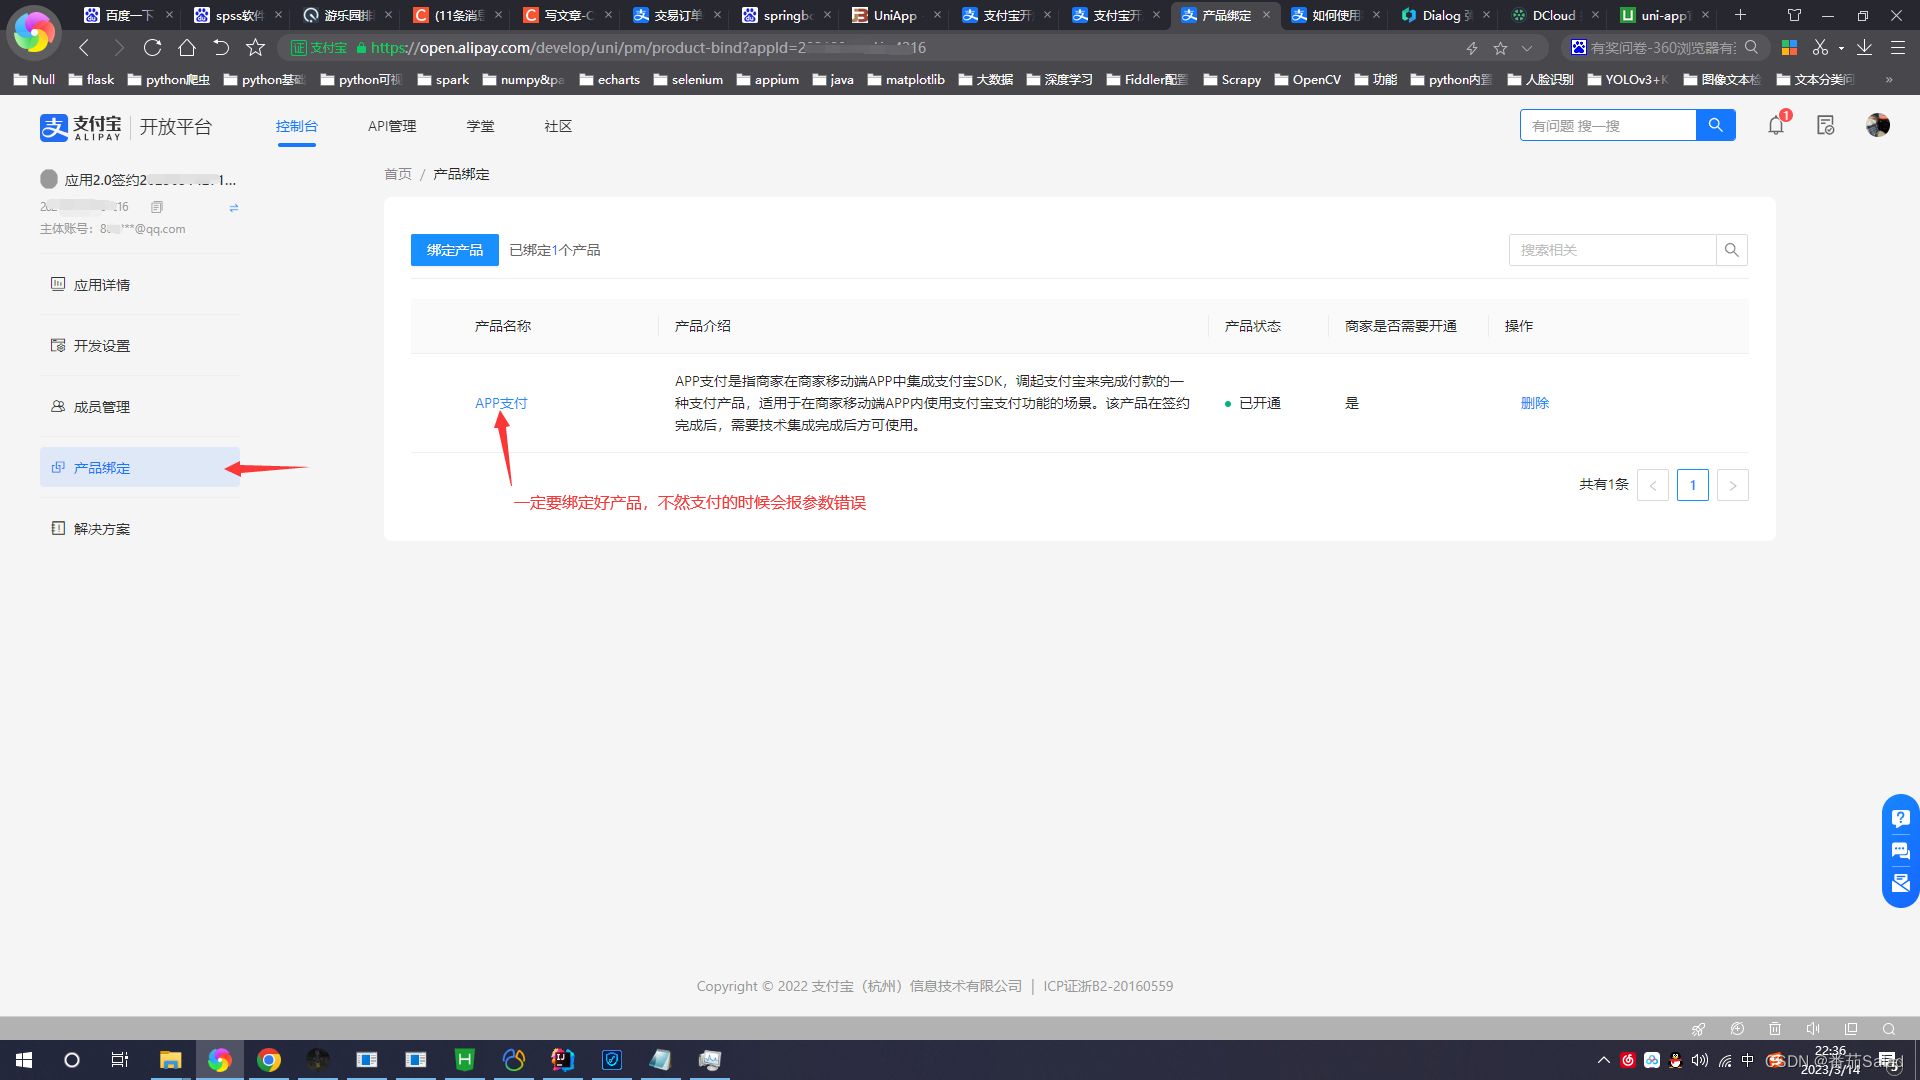Viewport: 1920px width, 1080px height.
Task: Open IntelliJ IDEA from taskbar
Action: coord(563,1060)
